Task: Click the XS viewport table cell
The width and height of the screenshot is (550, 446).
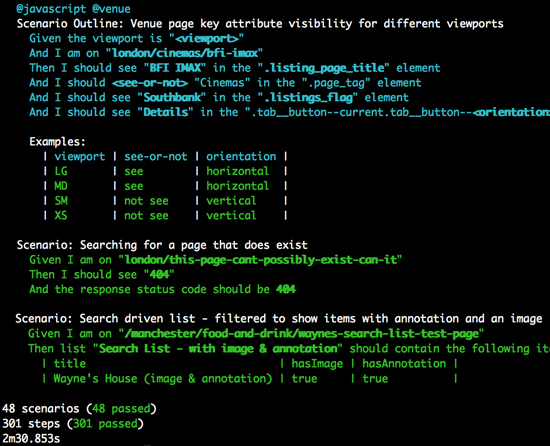Action: tap(61, 215)
